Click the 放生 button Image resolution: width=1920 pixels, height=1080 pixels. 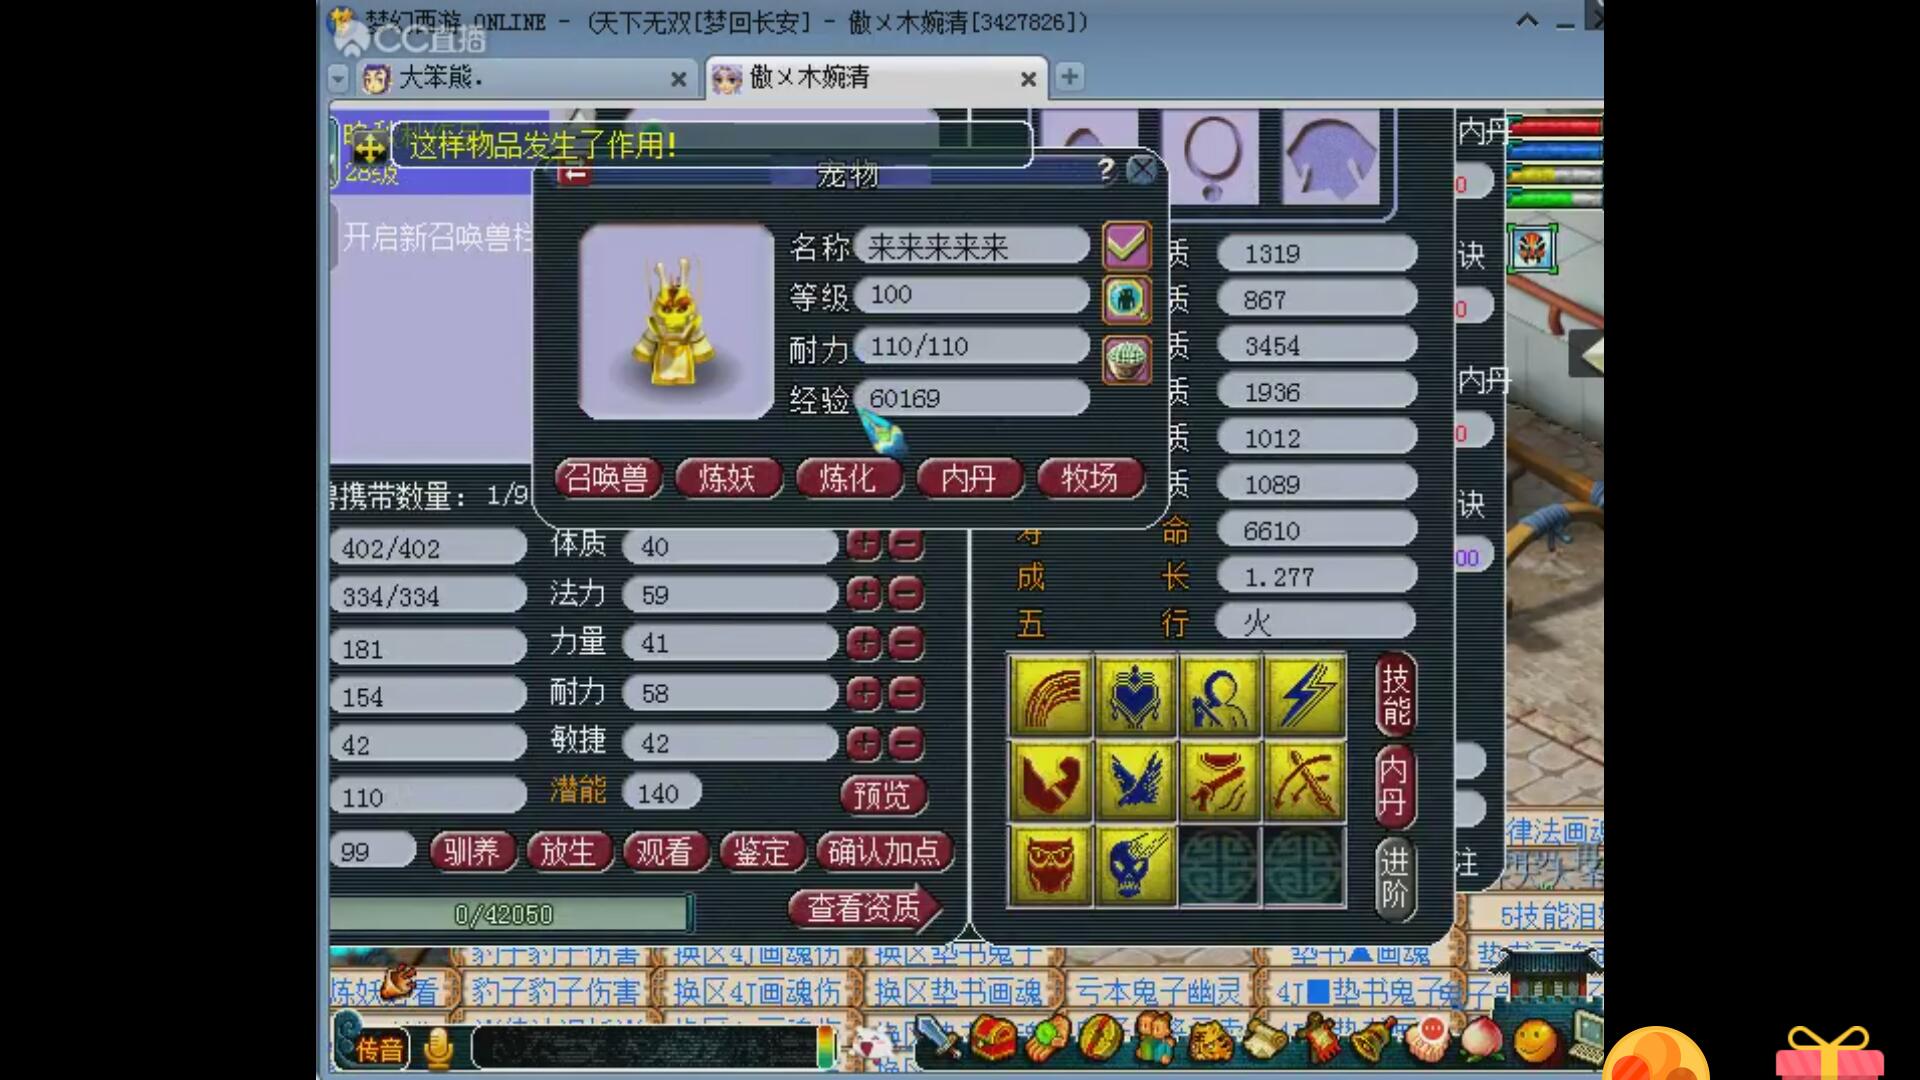pyautogui.click(x=568, y=852)
